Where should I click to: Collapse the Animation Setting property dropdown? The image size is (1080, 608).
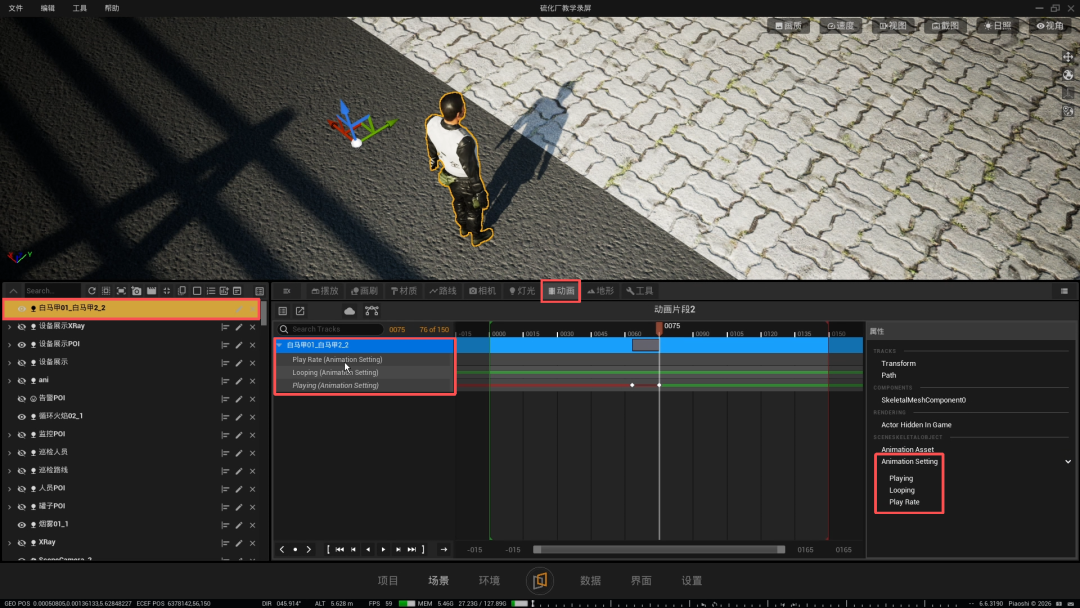click(1068, 462)
